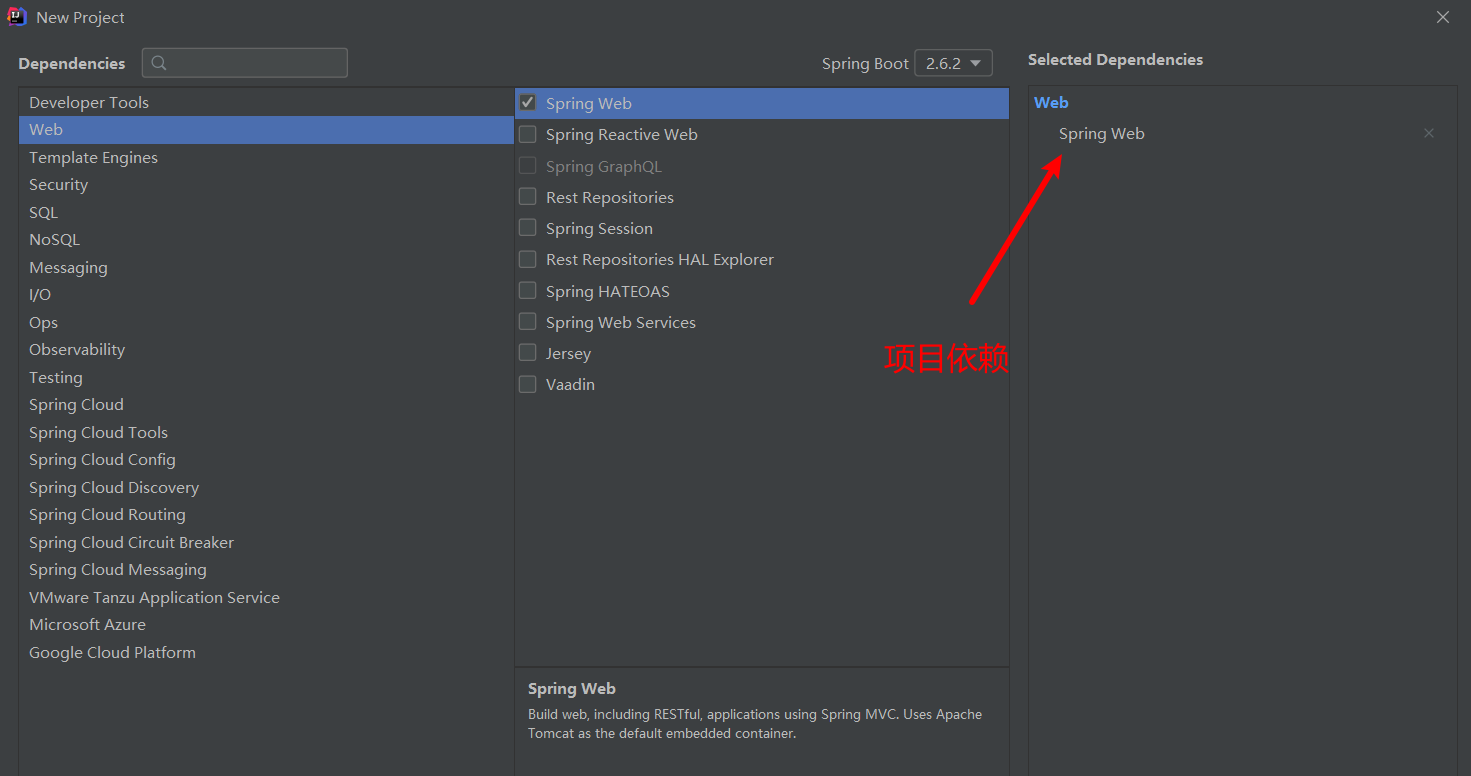This screenshot has height=776, width=1471.
Task: Click the Vaadin row label
Action: point(570,384)
